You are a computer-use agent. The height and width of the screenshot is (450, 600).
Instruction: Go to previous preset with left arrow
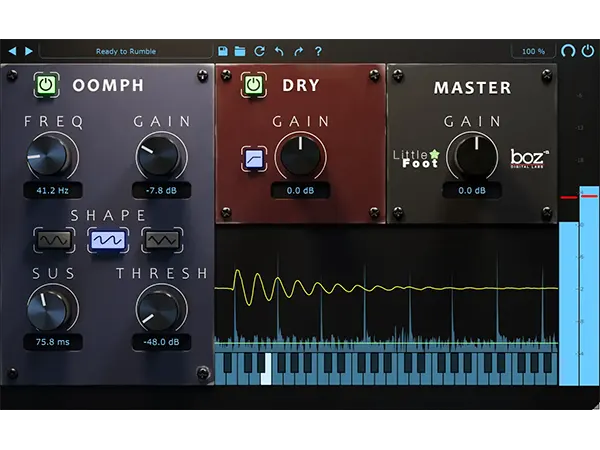coord(12,50)
